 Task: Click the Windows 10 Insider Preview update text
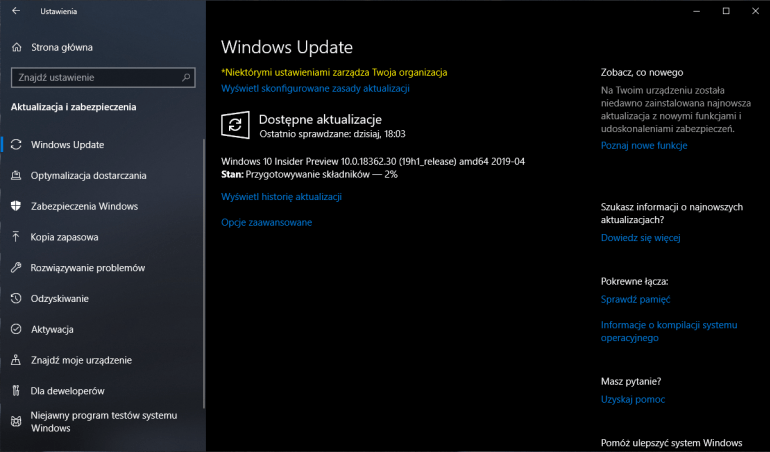pos(373,161)
